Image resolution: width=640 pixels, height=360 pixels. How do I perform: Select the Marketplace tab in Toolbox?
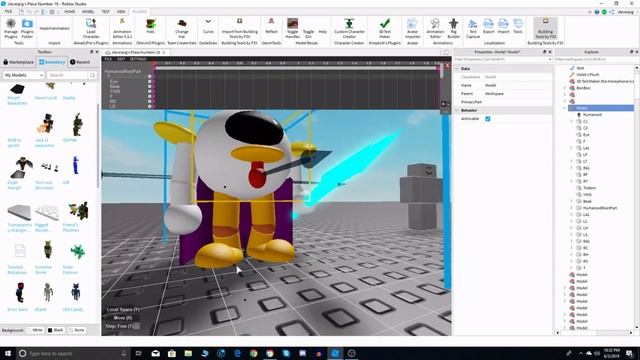pos(19,62)
